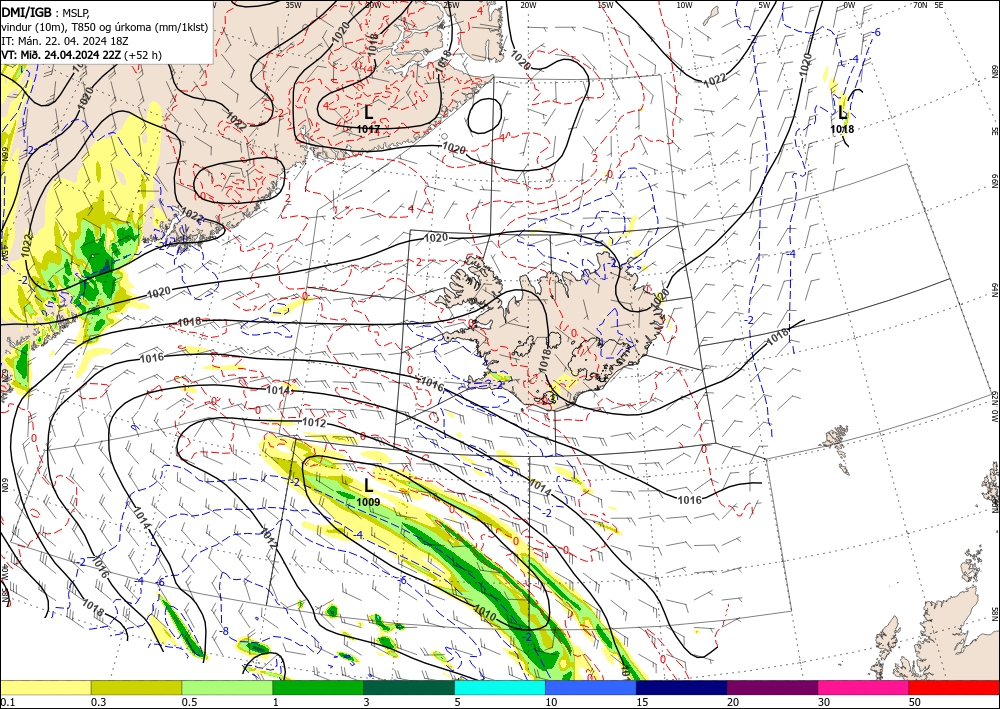Click the light green 0.5–1 legend swatch

pos(227,687)
